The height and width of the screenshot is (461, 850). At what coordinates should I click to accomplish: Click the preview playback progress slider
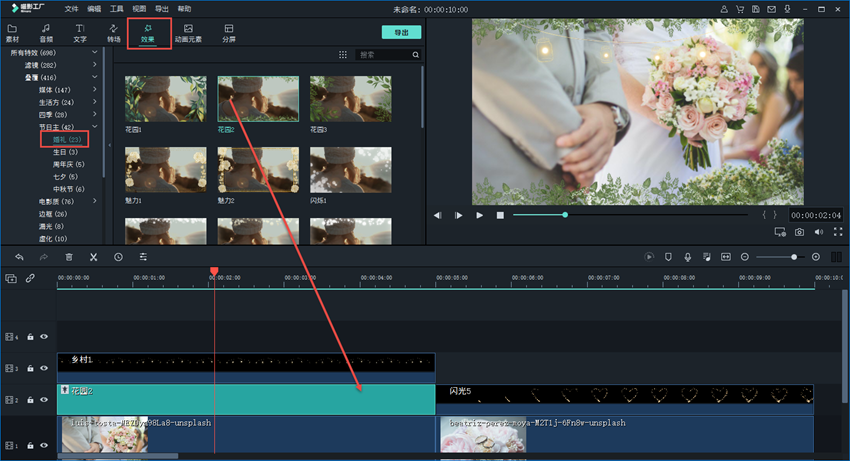click(630, 215)
